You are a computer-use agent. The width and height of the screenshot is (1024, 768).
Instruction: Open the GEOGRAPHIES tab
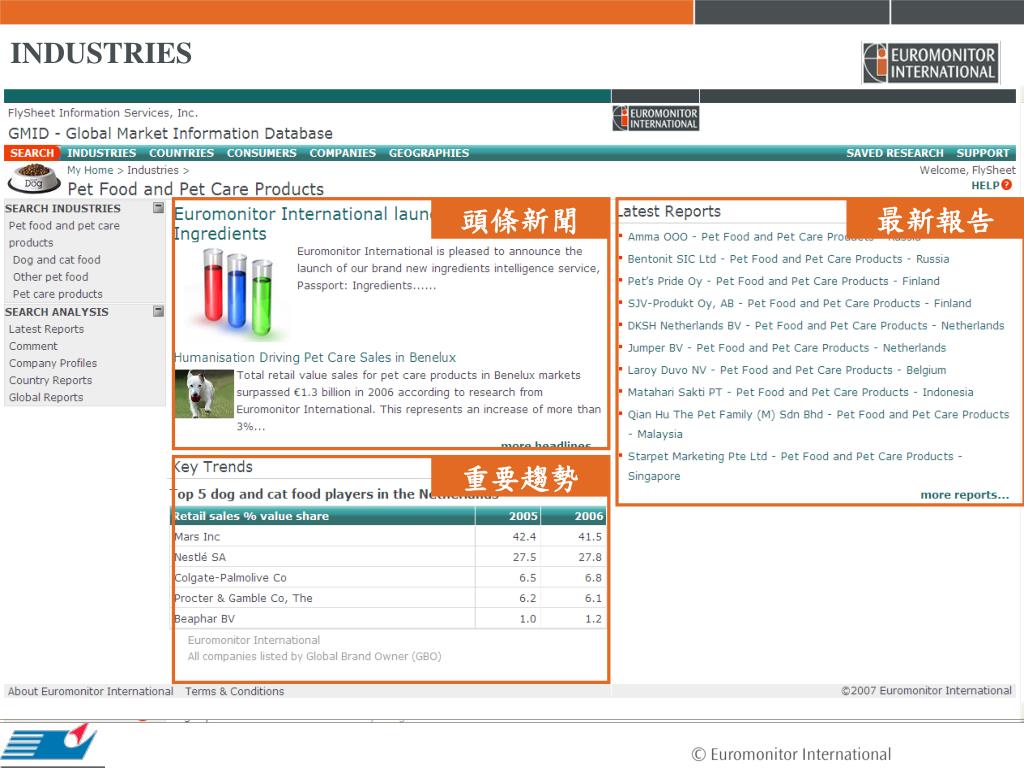point(429,153)
